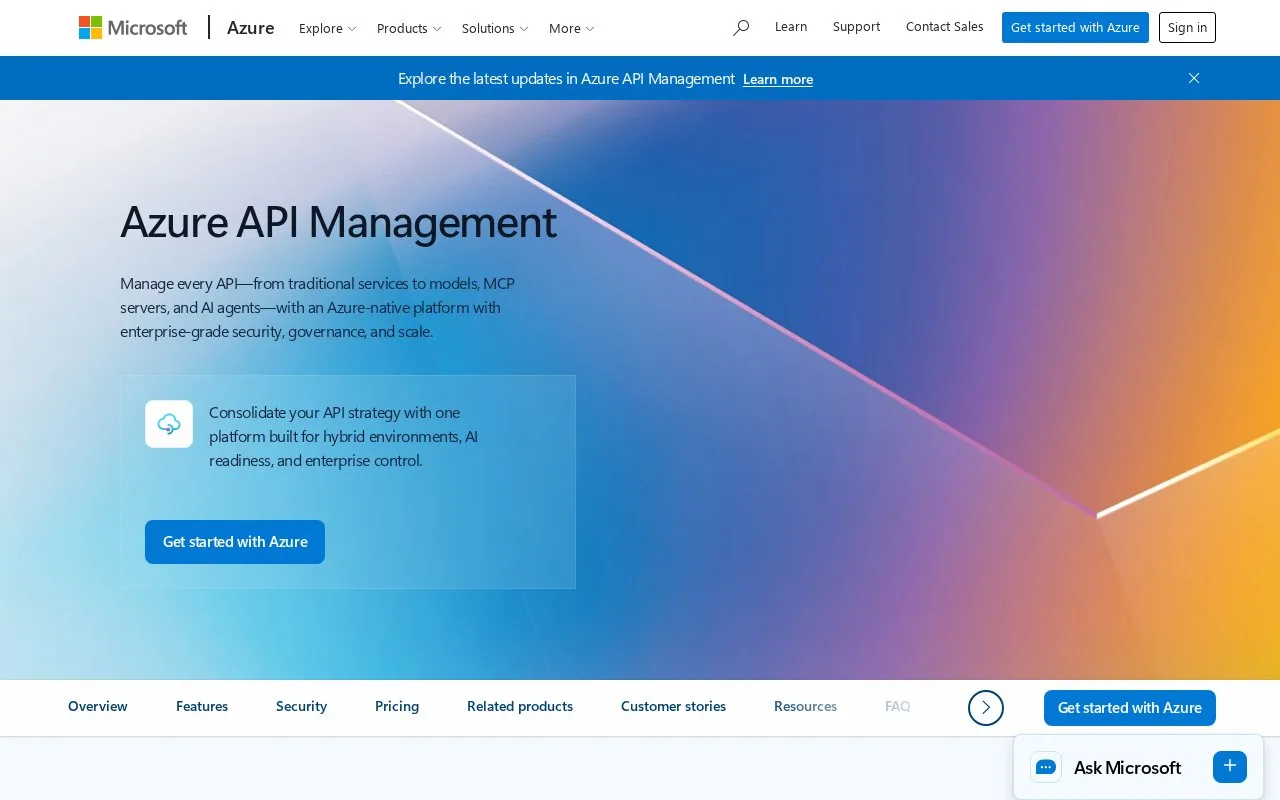1280x800 pixels.
Task: Open the More menu
Action: (572, 28)
